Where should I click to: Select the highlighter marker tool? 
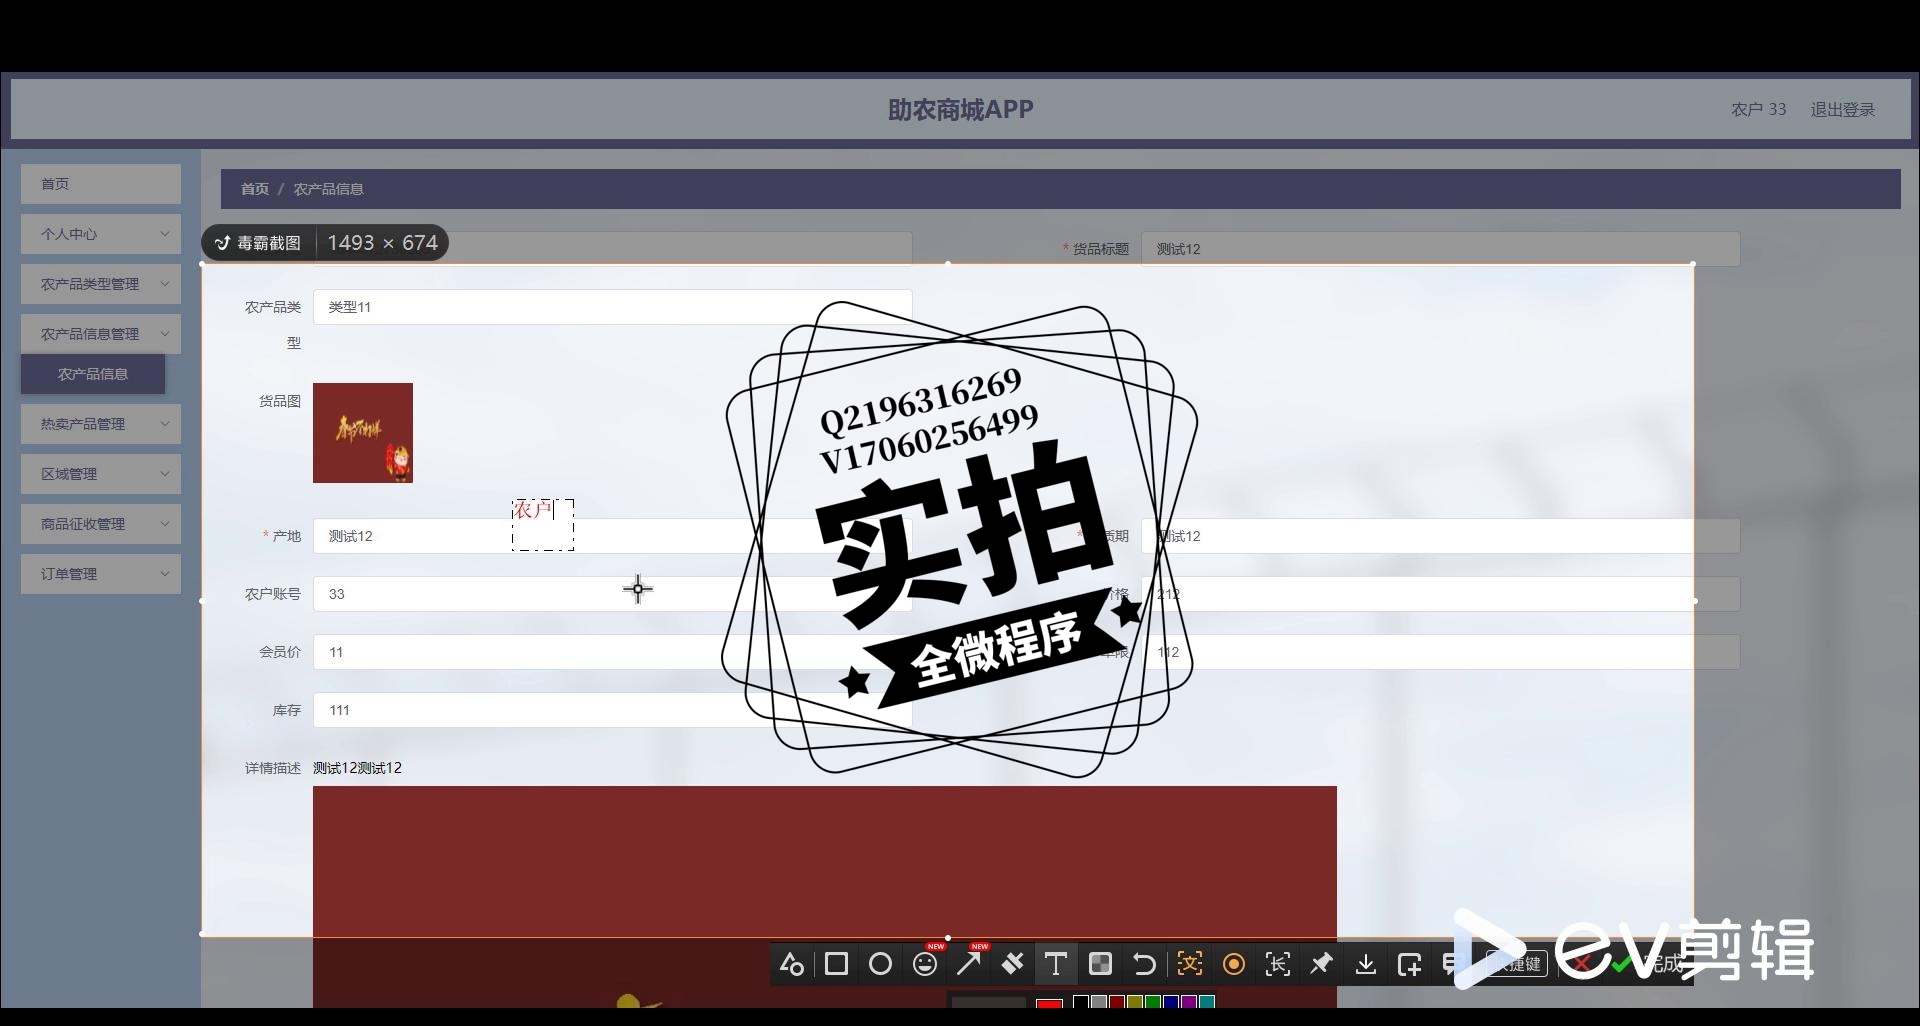1012,964
